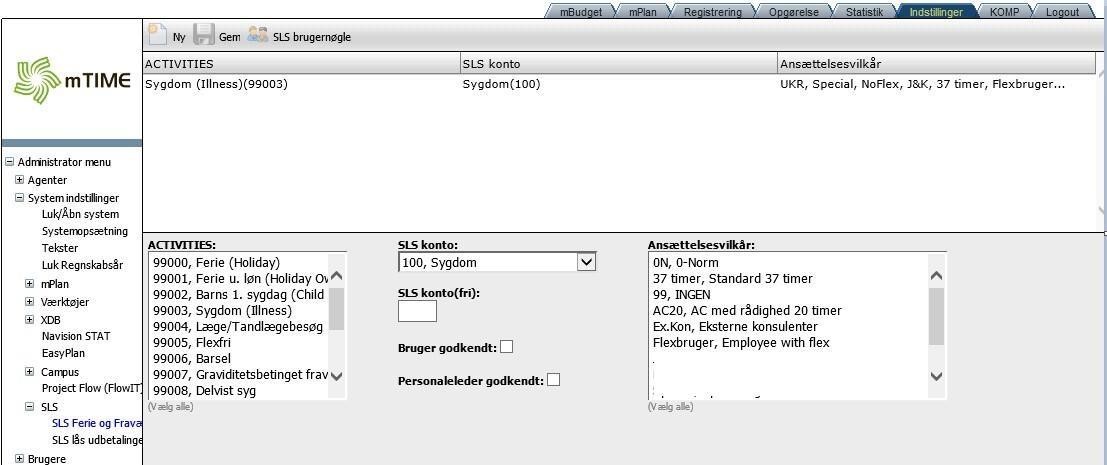Expand the Agenter tree node
1107x465 pixels.
(x=19, y=180)
